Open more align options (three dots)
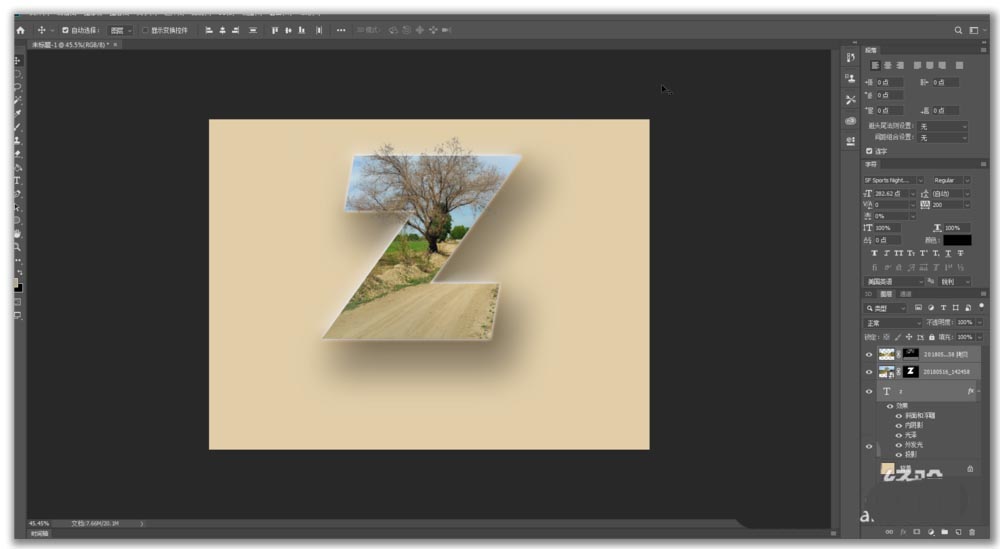 pyautogui.click(x=341, y=30)
